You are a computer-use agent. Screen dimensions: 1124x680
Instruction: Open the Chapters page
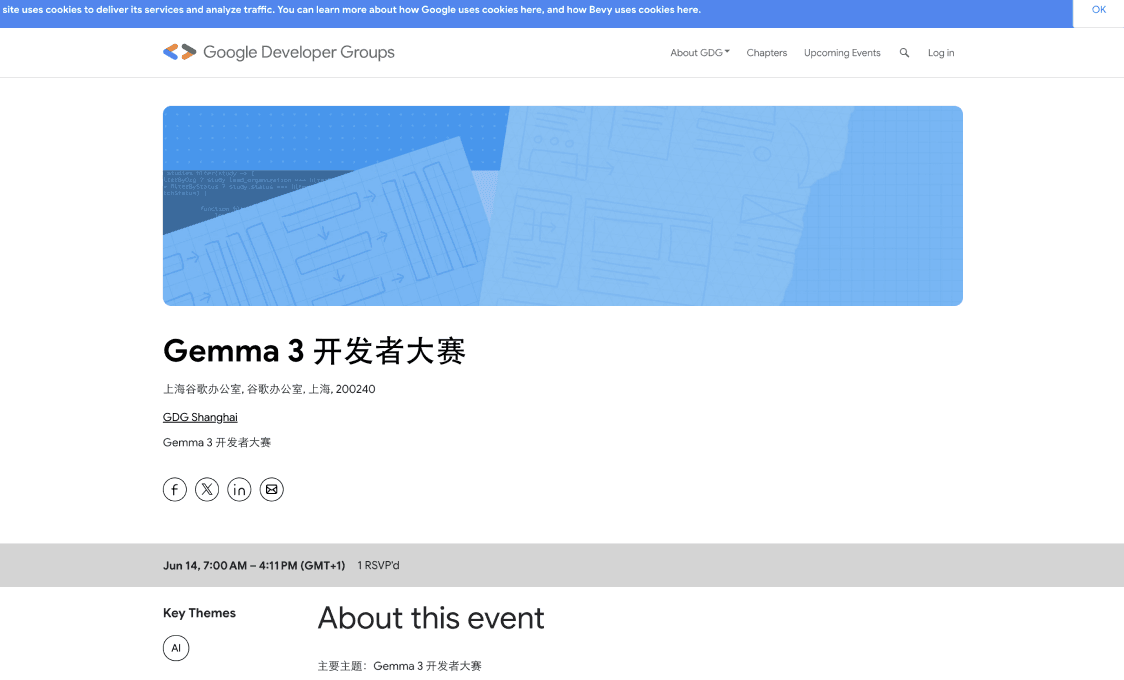(766, 52)
